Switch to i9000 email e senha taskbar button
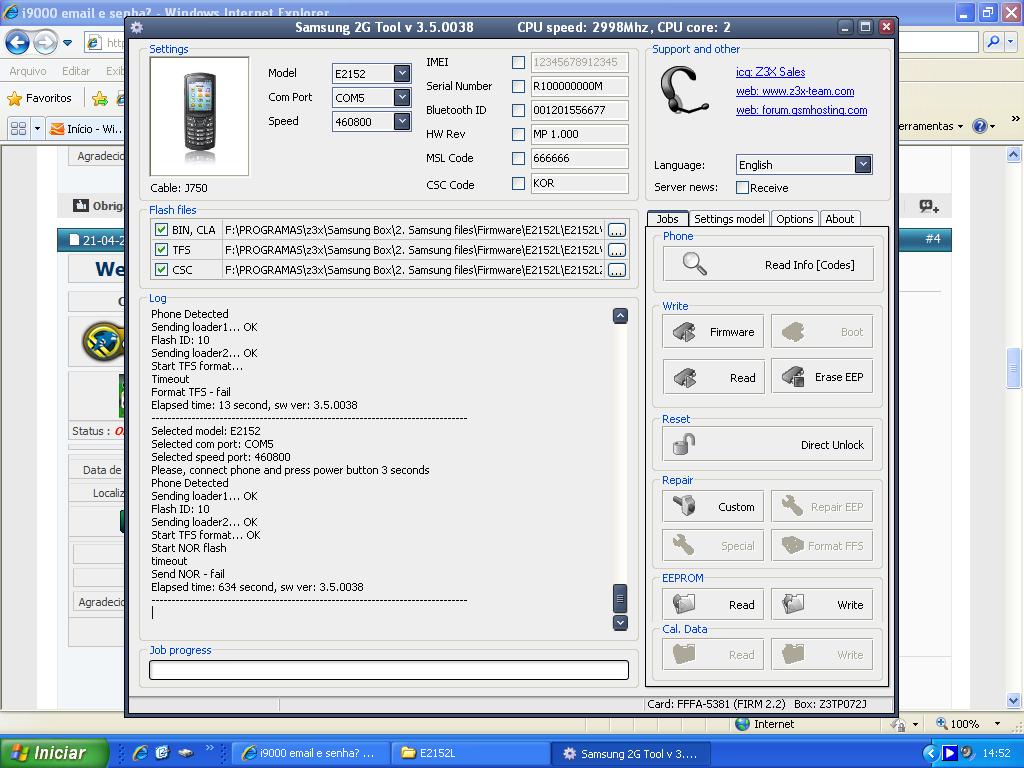 pyautogui.click(x=310, y=753)
